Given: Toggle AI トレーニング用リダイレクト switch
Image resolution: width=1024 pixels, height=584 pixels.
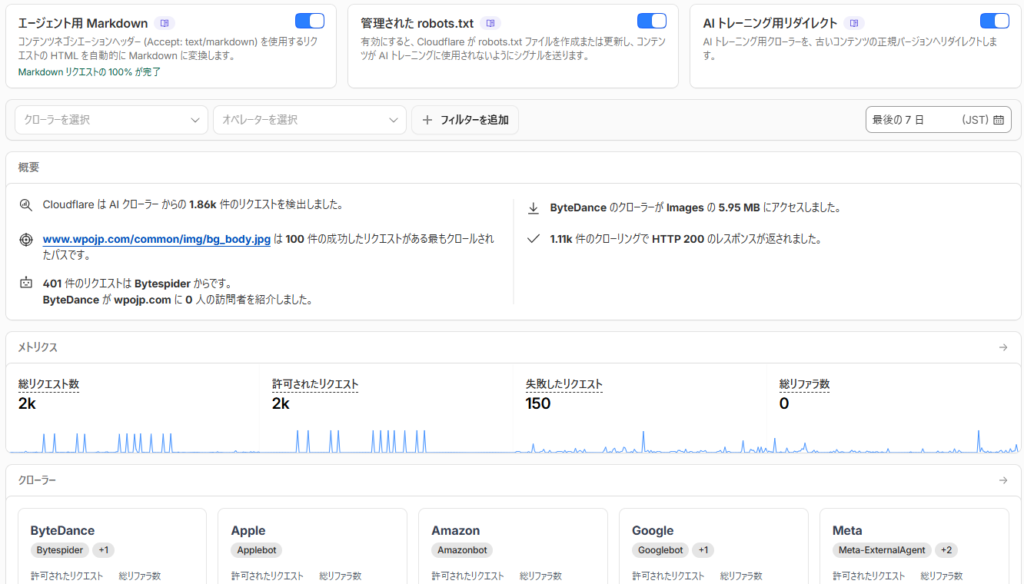Looking at the screenshot, I should click(994, 21).
